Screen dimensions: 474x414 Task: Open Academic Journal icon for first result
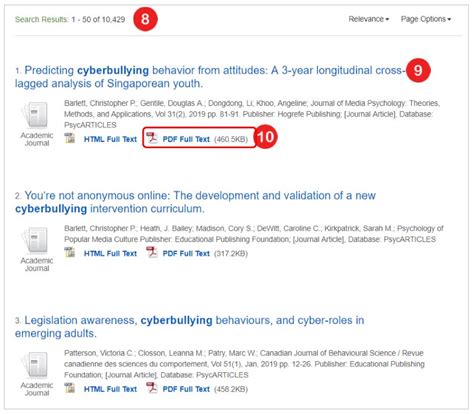(35, 115)
